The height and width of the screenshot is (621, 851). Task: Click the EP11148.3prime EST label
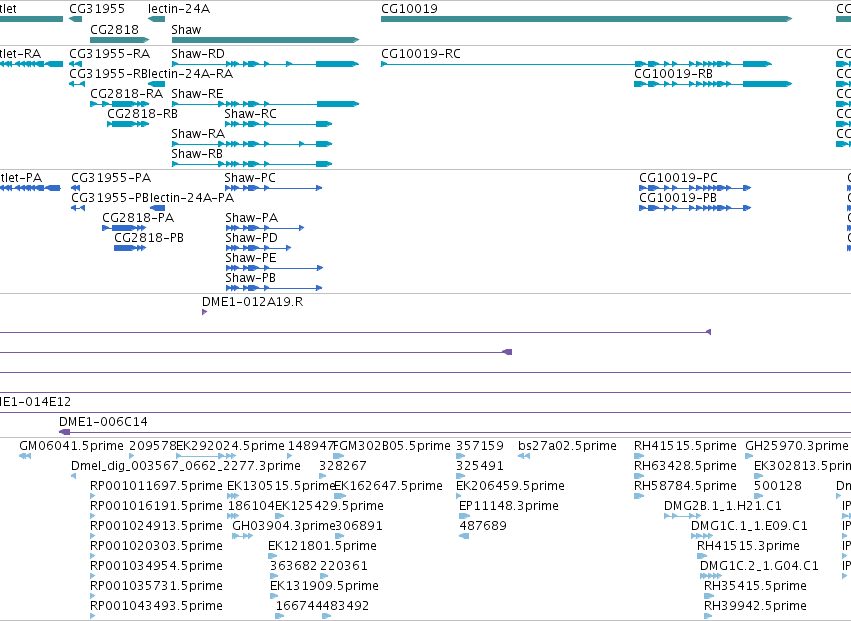pyautogui.click(x=509, y=506)
